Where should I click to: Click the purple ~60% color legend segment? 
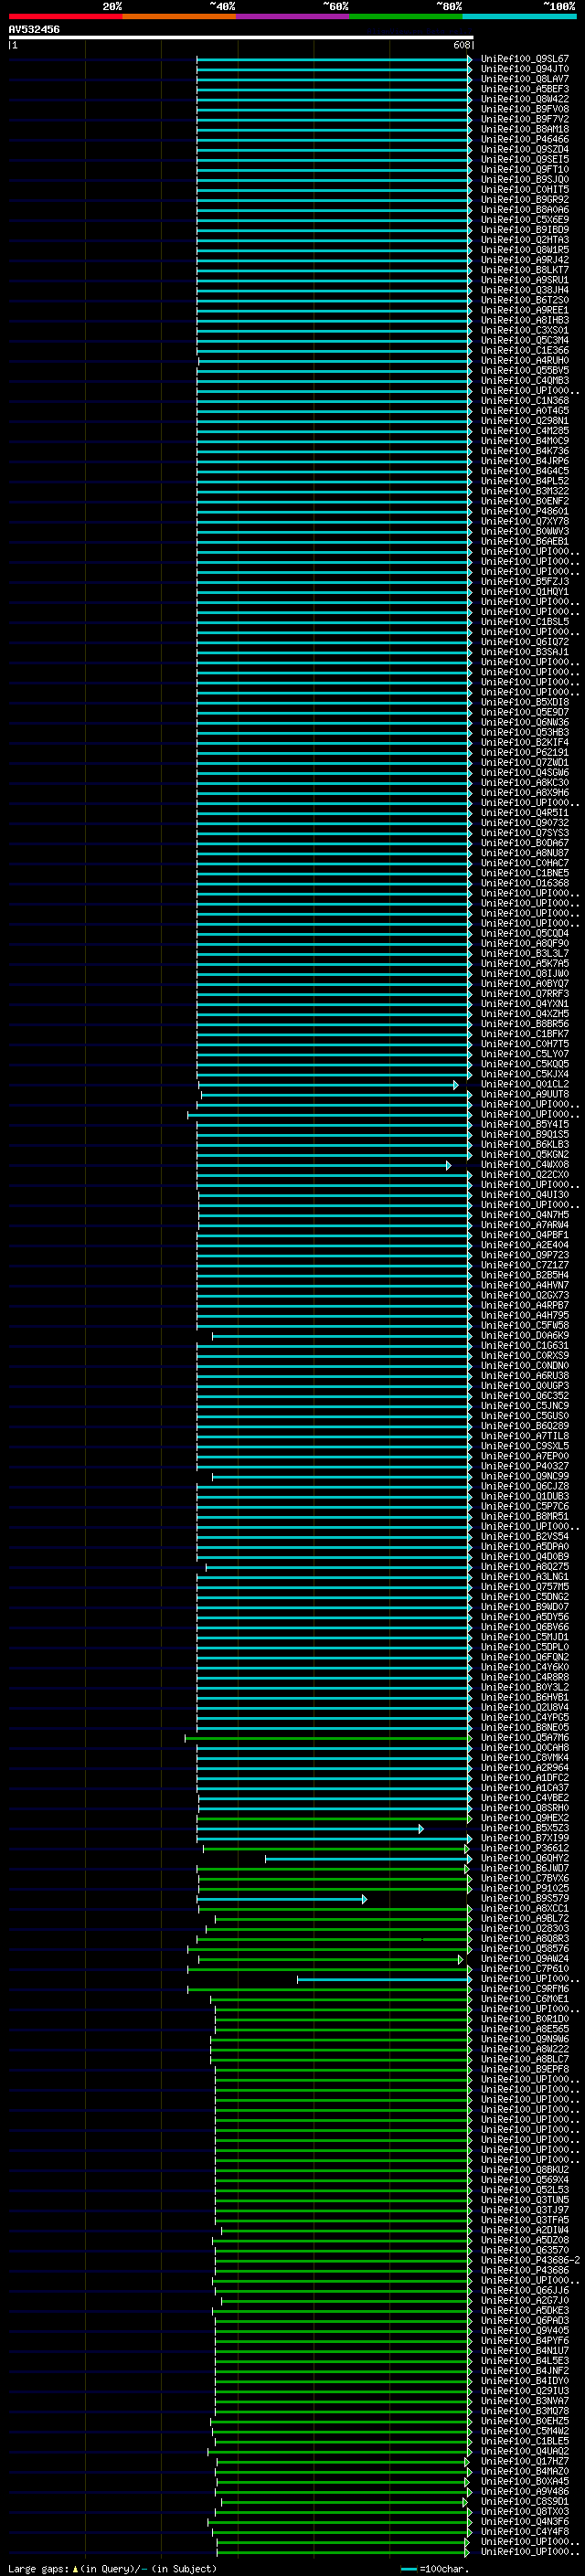[292, 16]
